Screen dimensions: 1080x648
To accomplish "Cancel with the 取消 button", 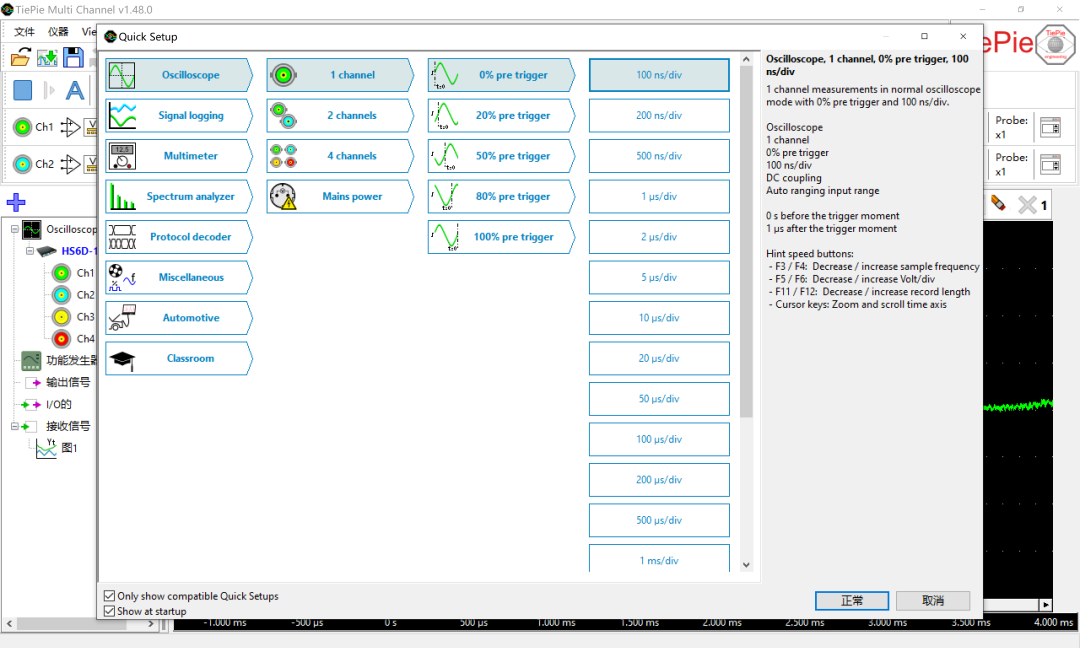I will click(933, 600).
